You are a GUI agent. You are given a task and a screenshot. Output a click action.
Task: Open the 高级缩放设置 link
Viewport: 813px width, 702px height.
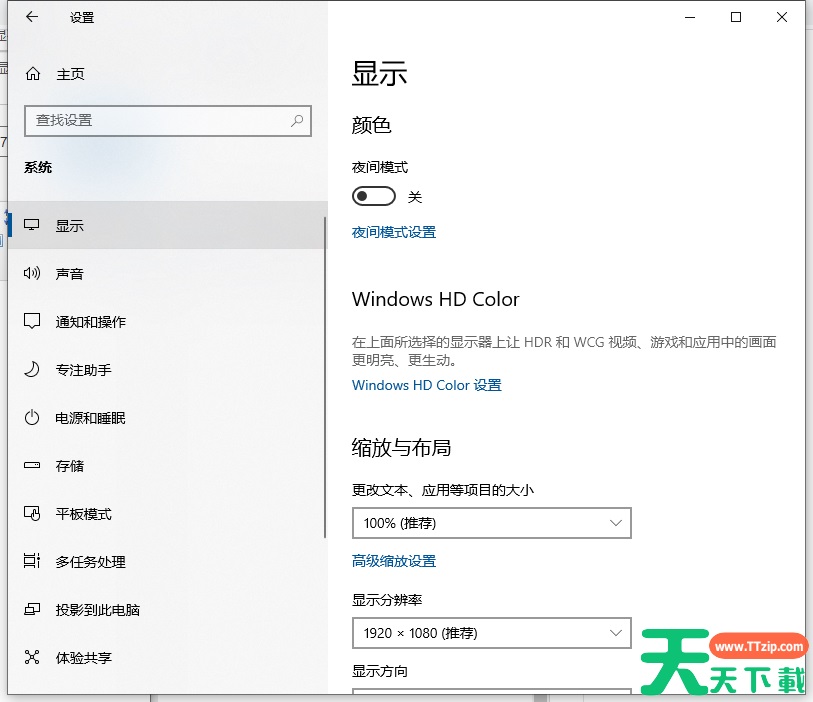point(394,561)
